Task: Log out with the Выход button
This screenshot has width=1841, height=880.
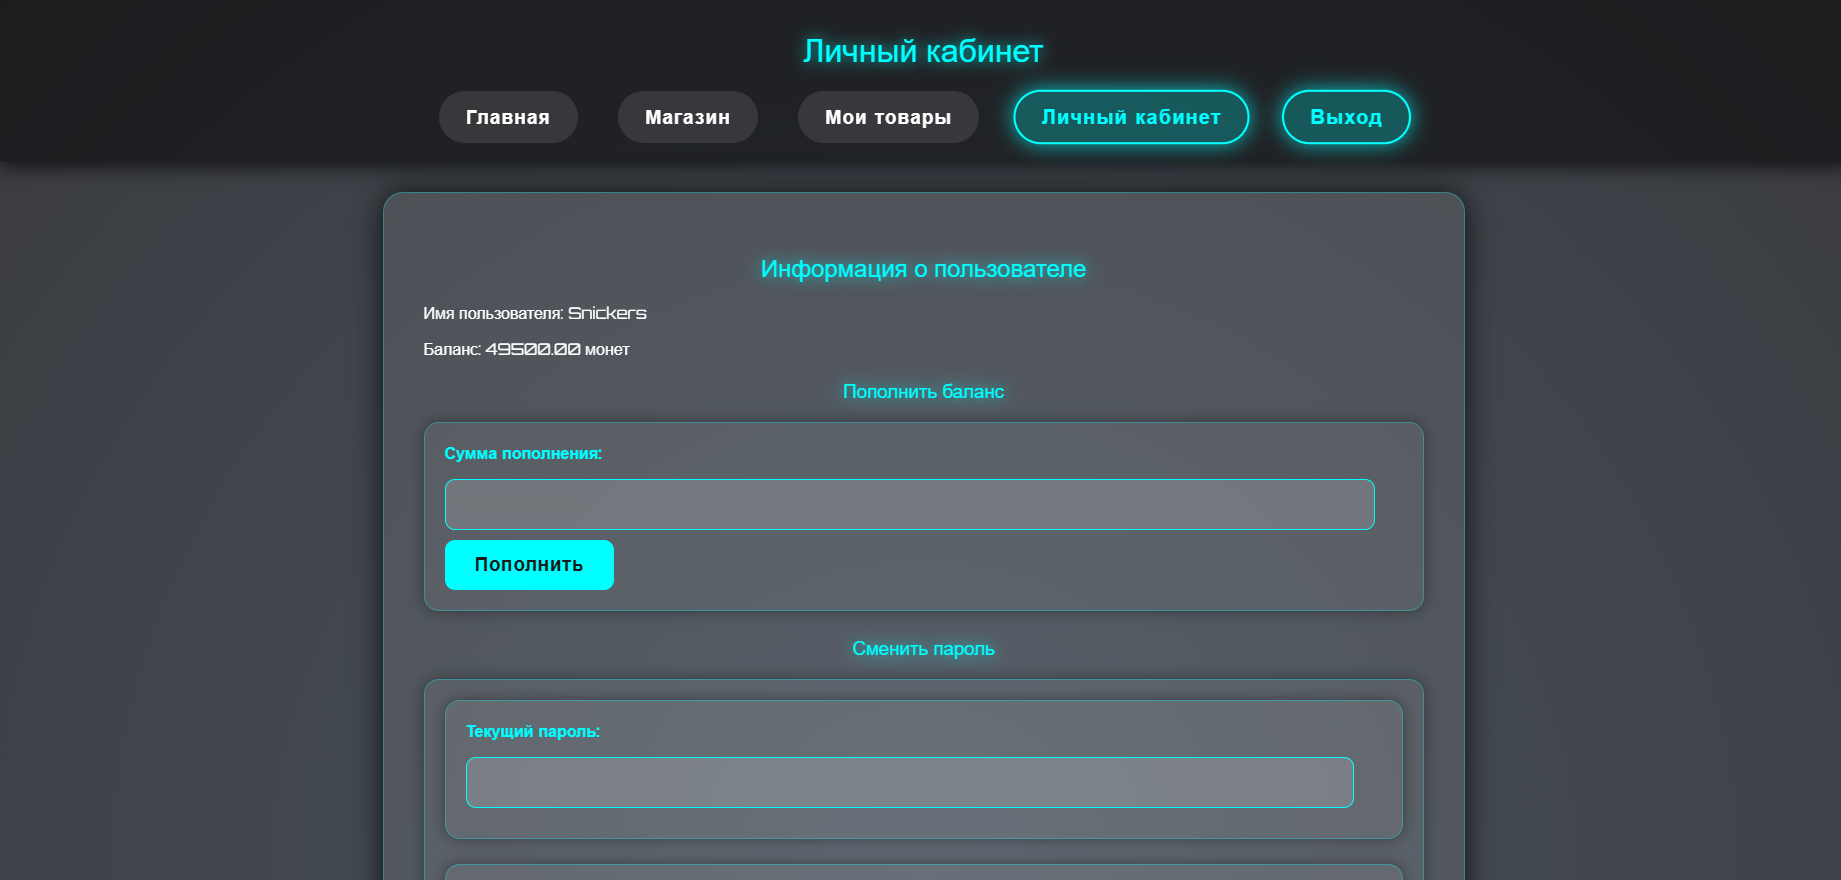Action: [x=1345, y=117]
